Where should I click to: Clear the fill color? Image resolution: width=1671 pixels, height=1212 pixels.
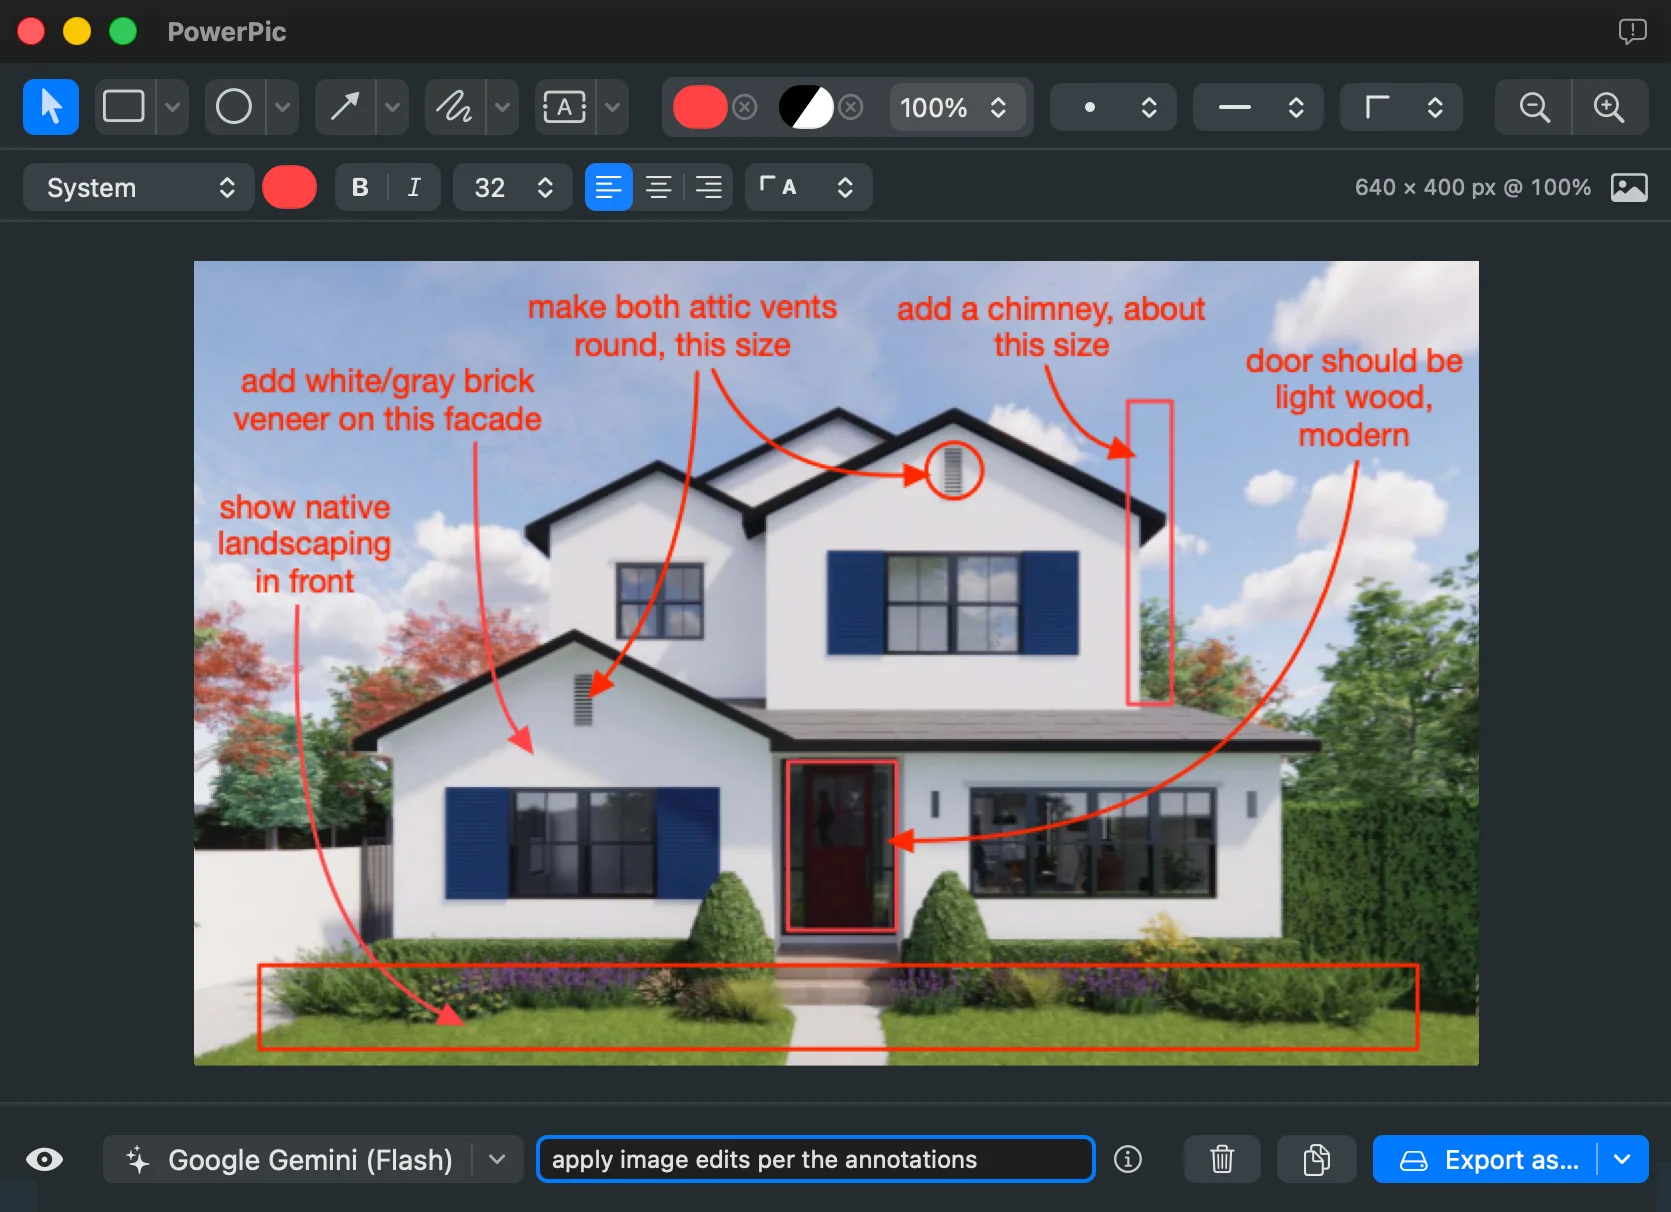point(851,107)
